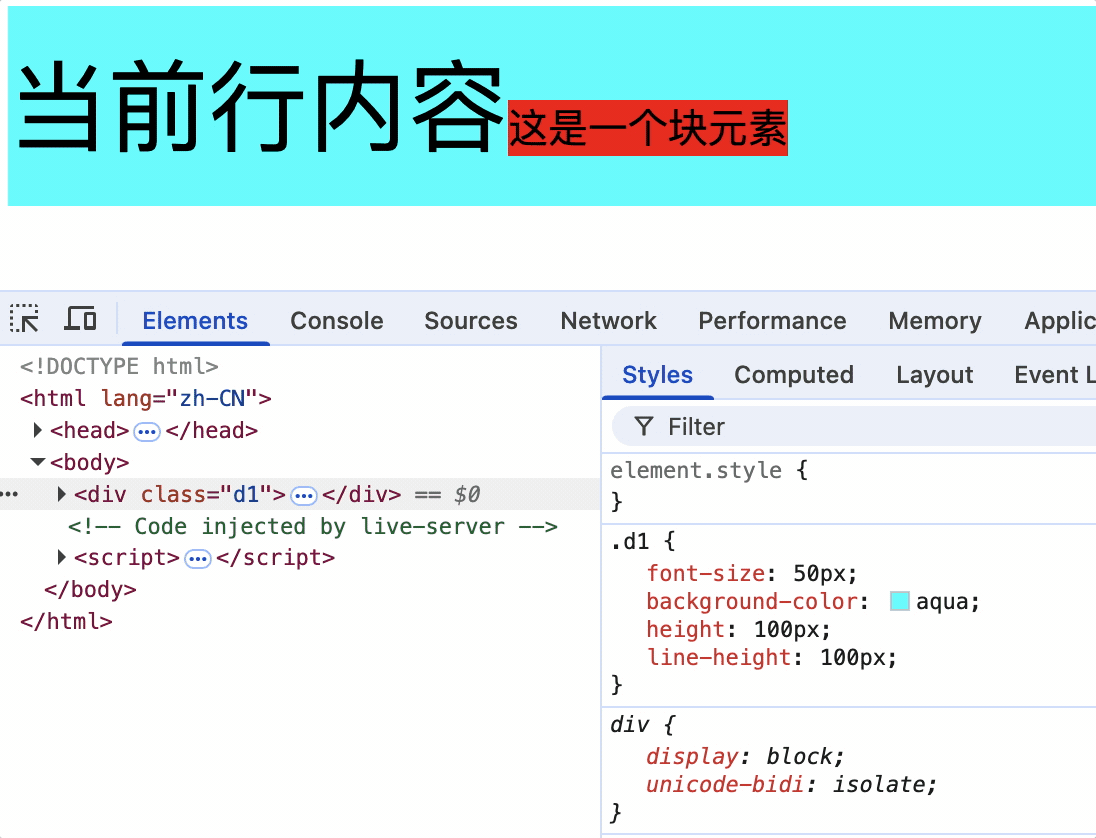Click the display: block declaration
This screenshot has height=838, width=1096.
(x=745, y=757)
